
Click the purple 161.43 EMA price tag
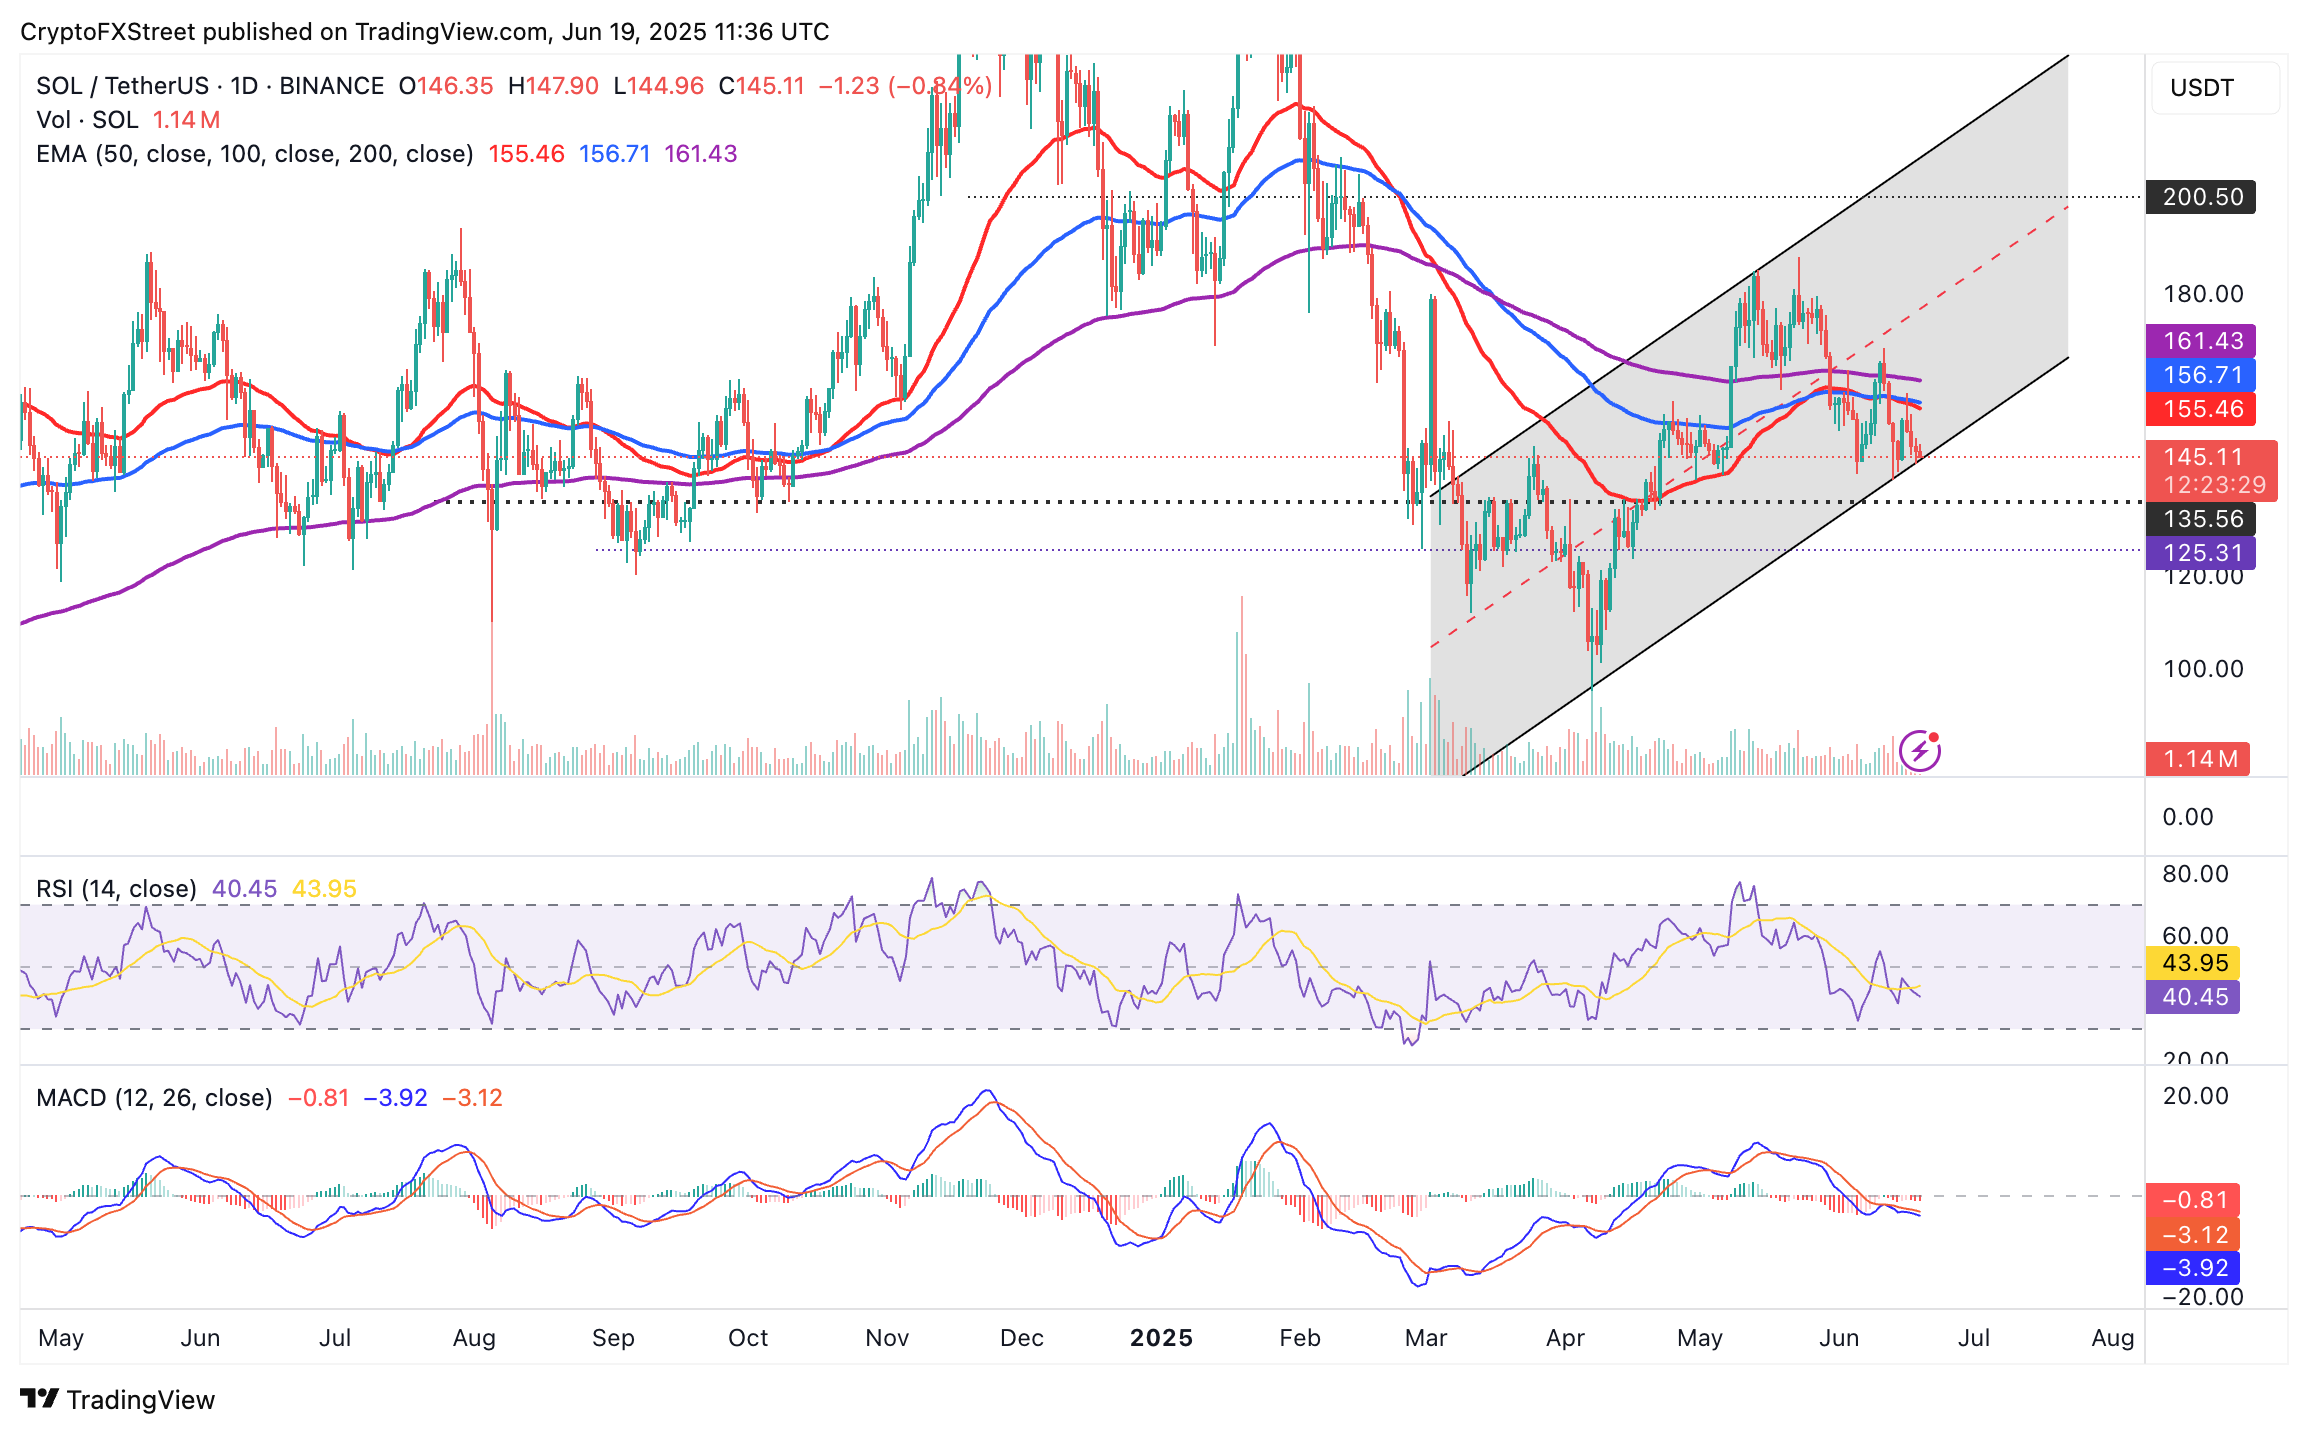pos(2200,341)
